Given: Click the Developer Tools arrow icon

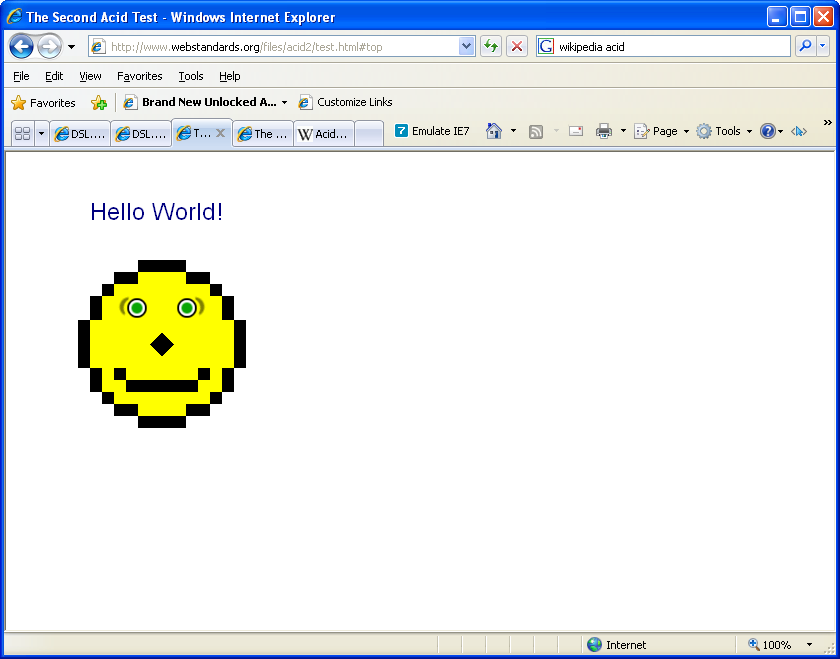Looking at the screenshot, I should (799, 131).
